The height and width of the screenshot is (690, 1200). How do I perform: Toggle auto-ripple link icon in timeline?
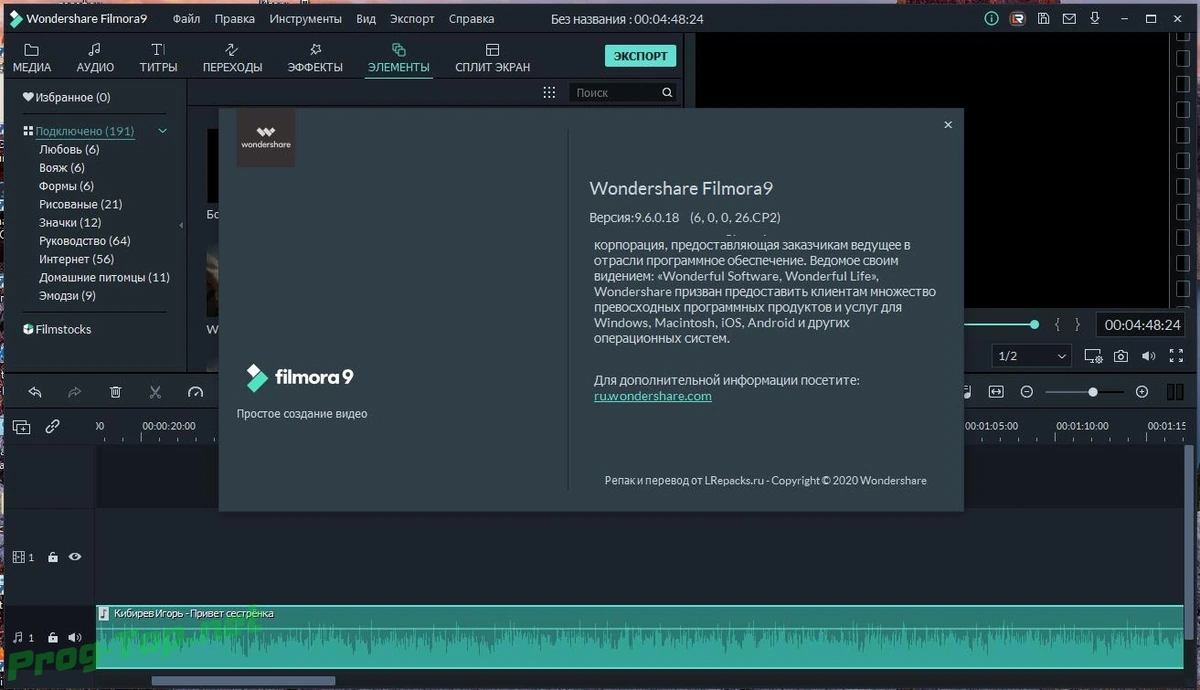coord(53,426)
